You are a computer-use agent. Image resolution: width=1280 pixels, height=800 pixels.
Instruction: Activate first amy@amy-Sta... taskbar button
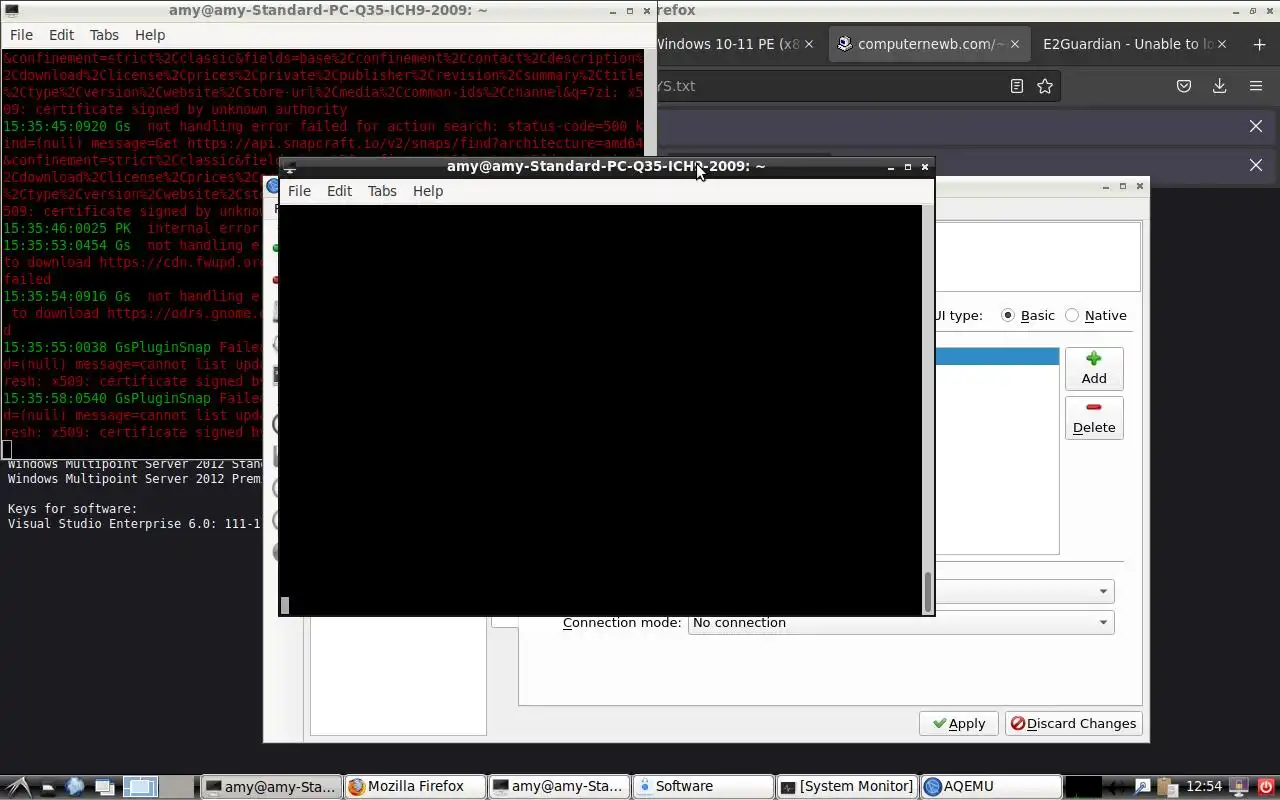[x=270, y=787]
